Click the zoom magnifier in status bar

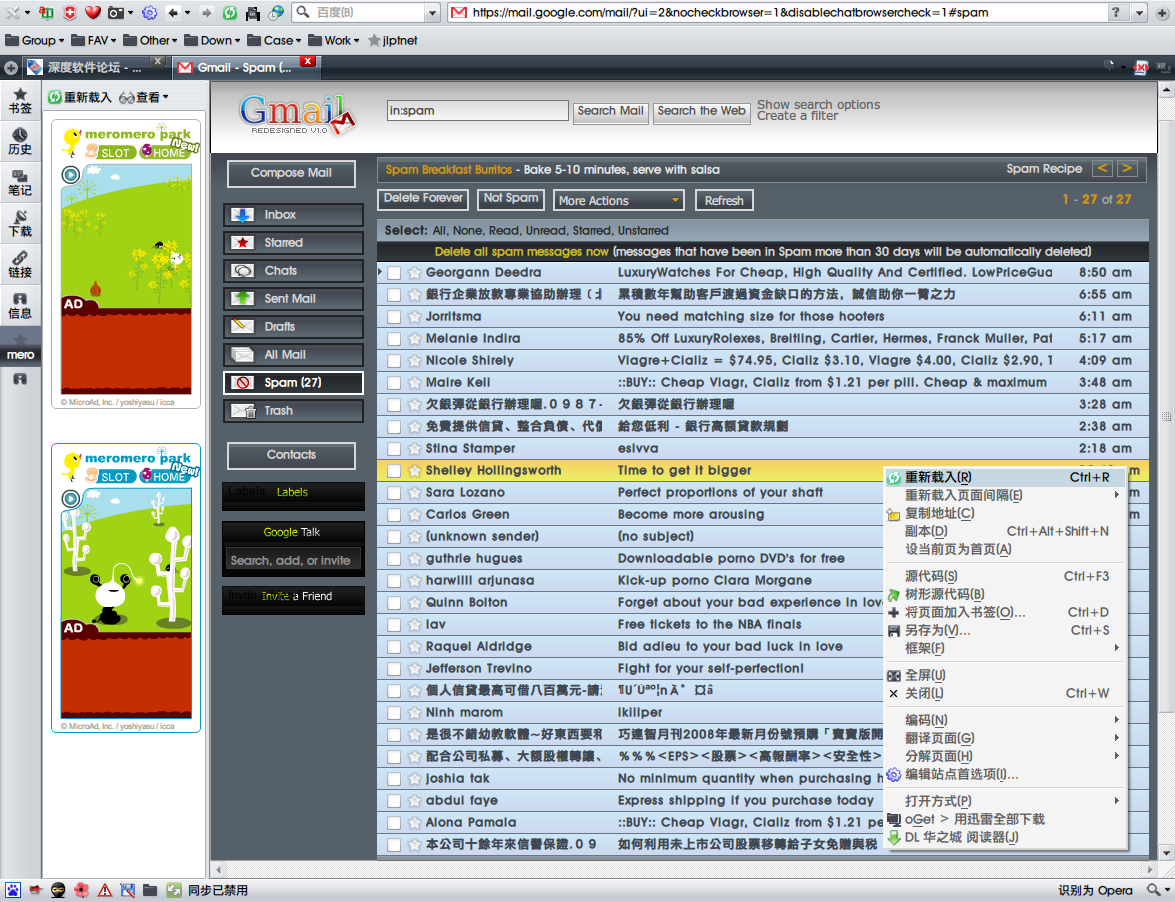point(1153,890)
